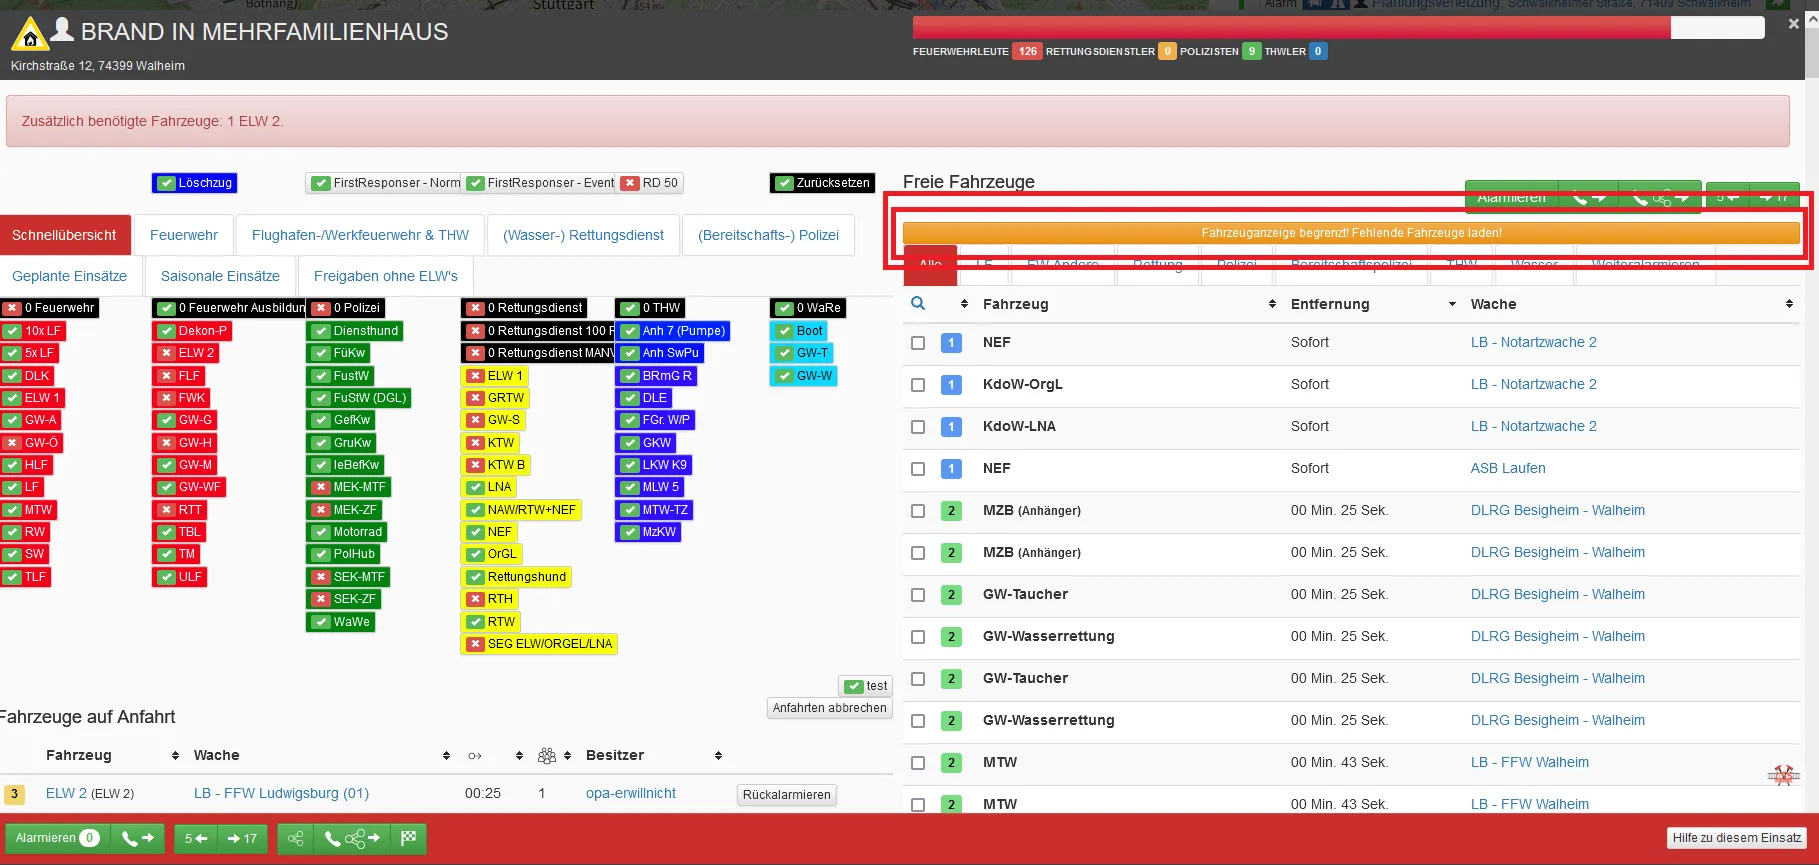Click the phone-arrow alarm-and-next icon in bottom bar

click(138, 838)
